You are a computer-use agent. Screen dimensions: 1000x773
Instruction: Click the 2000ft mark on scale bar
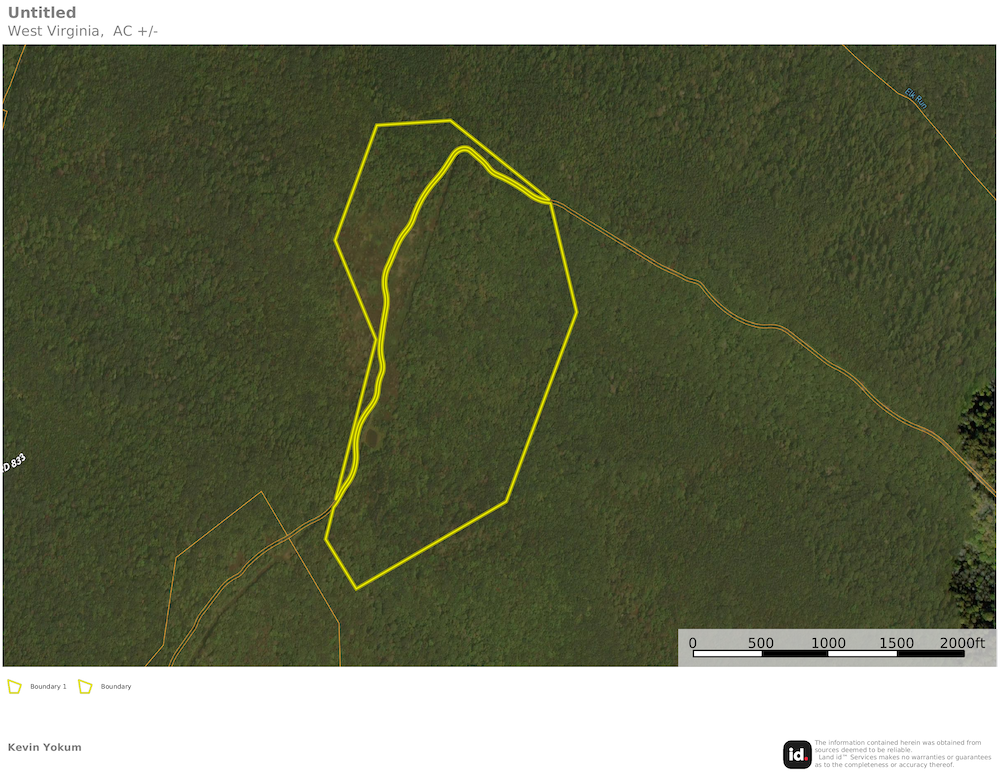(x=962, y=643)
